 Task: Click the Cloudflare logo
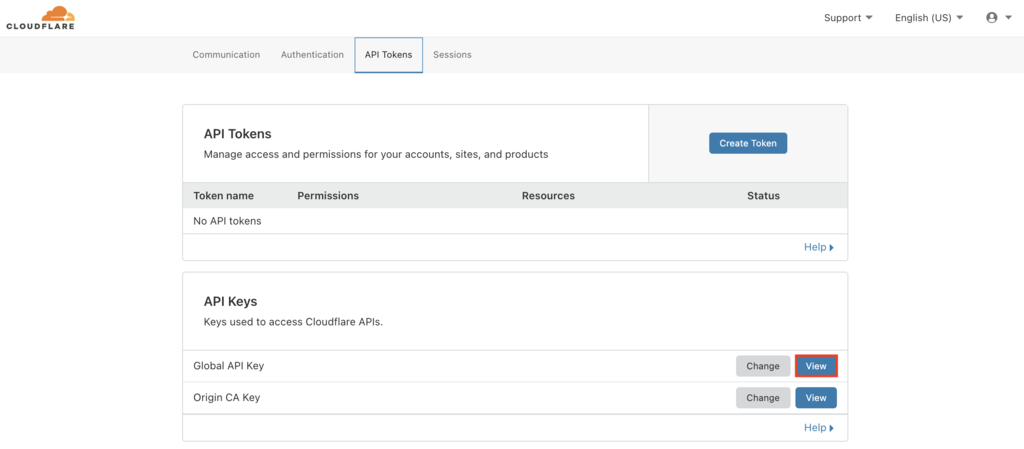40,17
